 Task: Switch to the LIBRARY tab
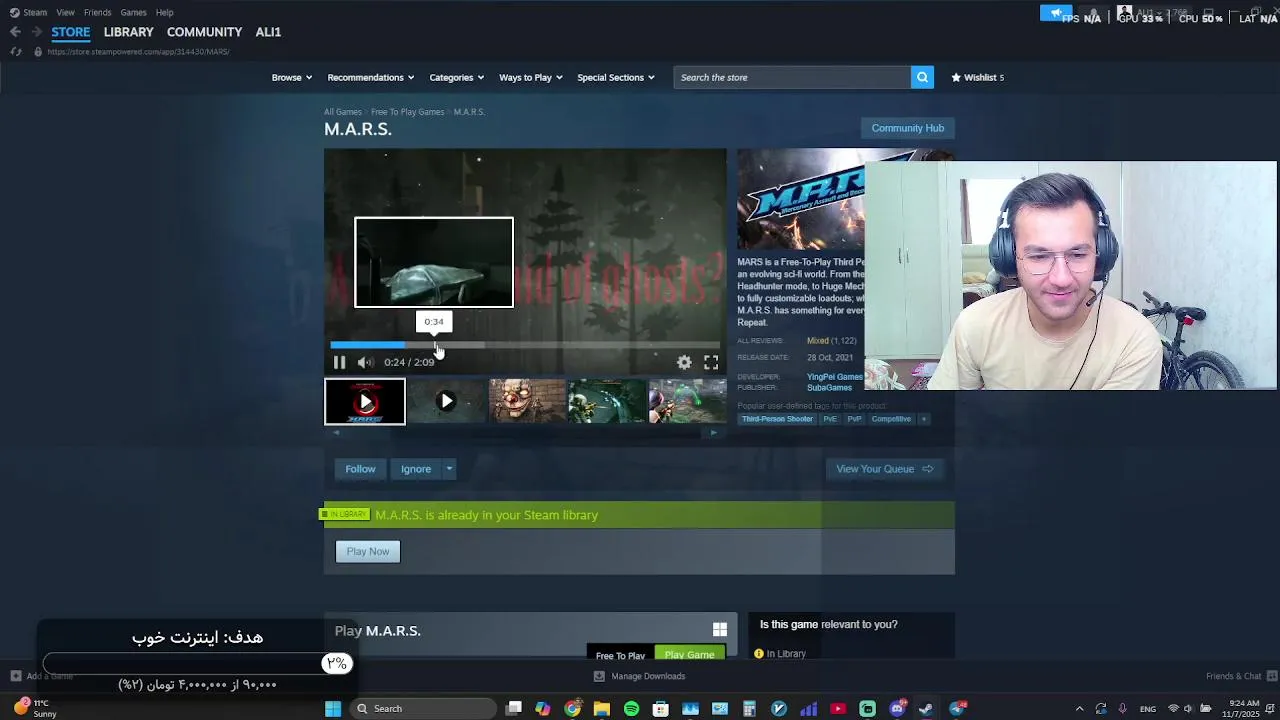tap(128, 32)
